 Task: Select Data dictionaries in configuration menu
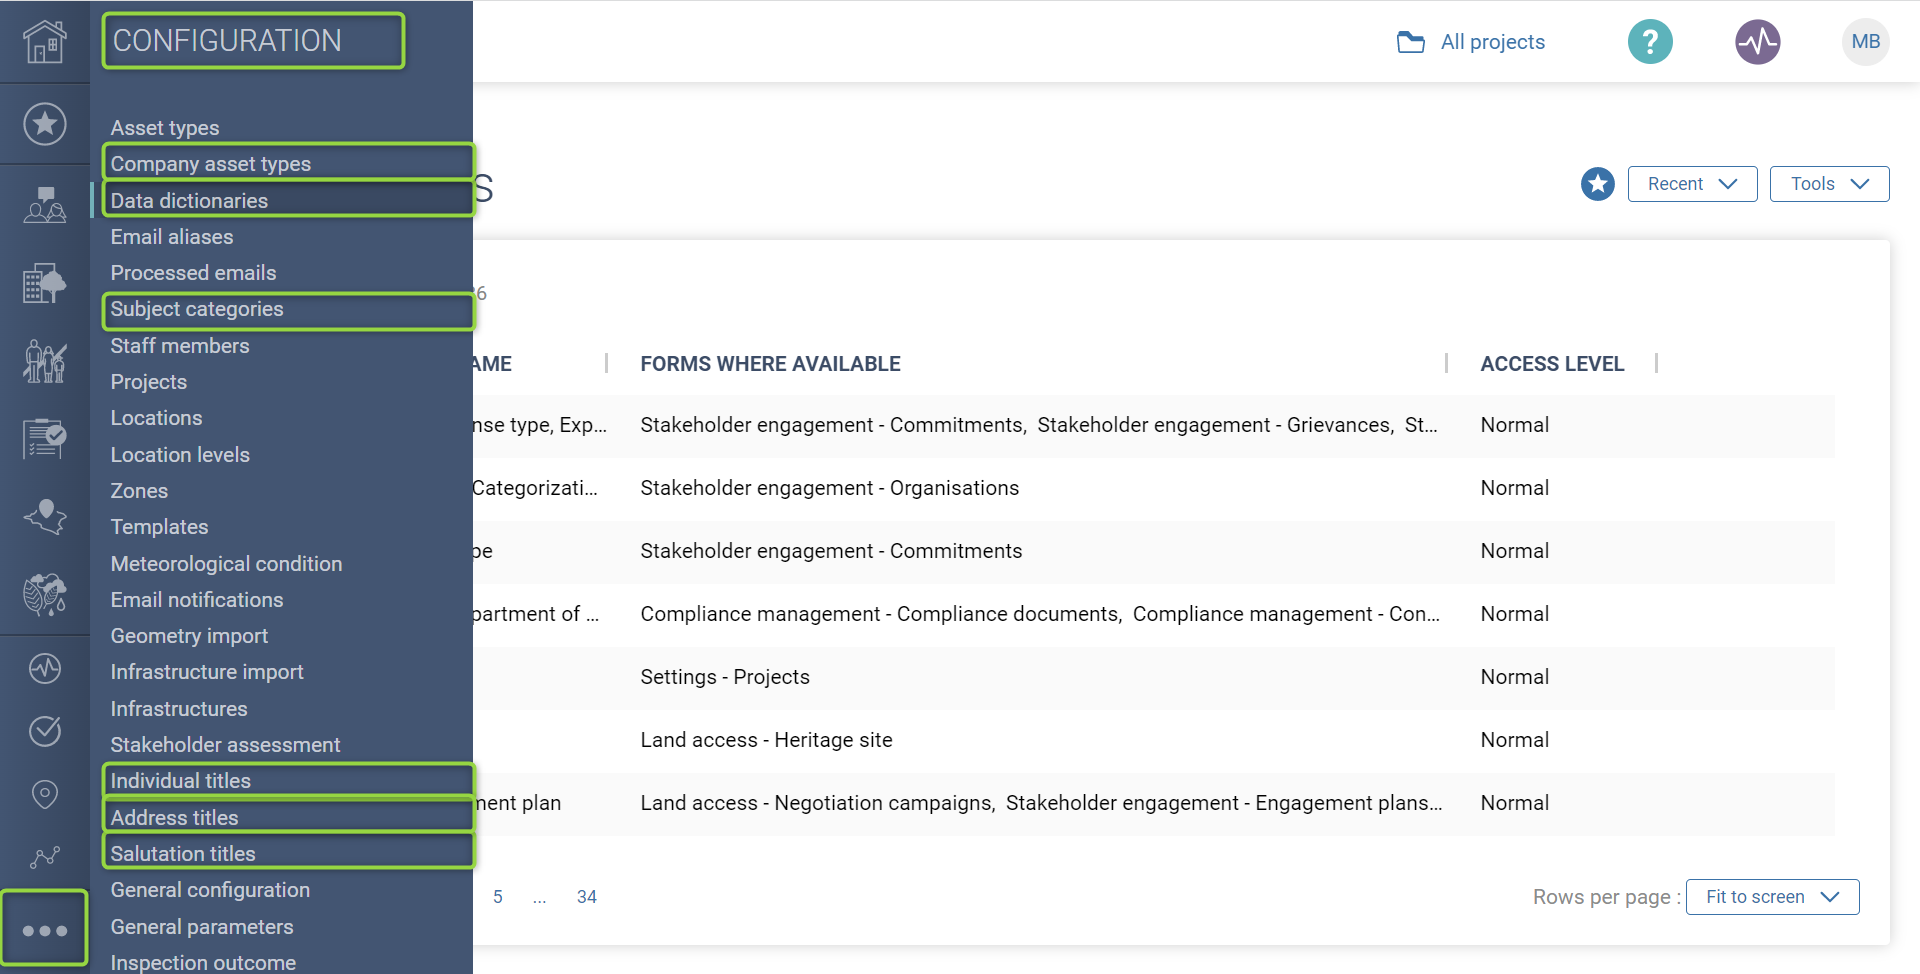189,201
